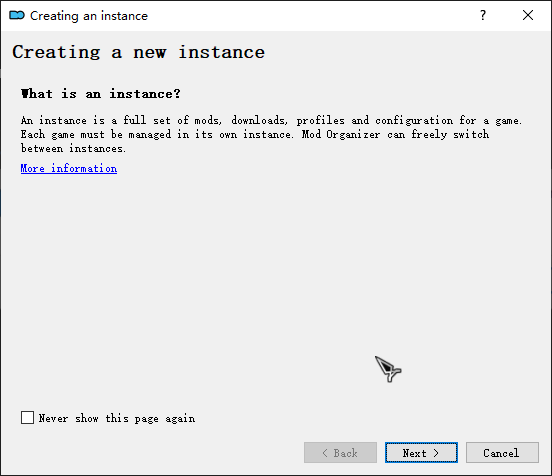The image size is (552, 476).
Task: Open the More information link
Action: click(x=69, y=168)
